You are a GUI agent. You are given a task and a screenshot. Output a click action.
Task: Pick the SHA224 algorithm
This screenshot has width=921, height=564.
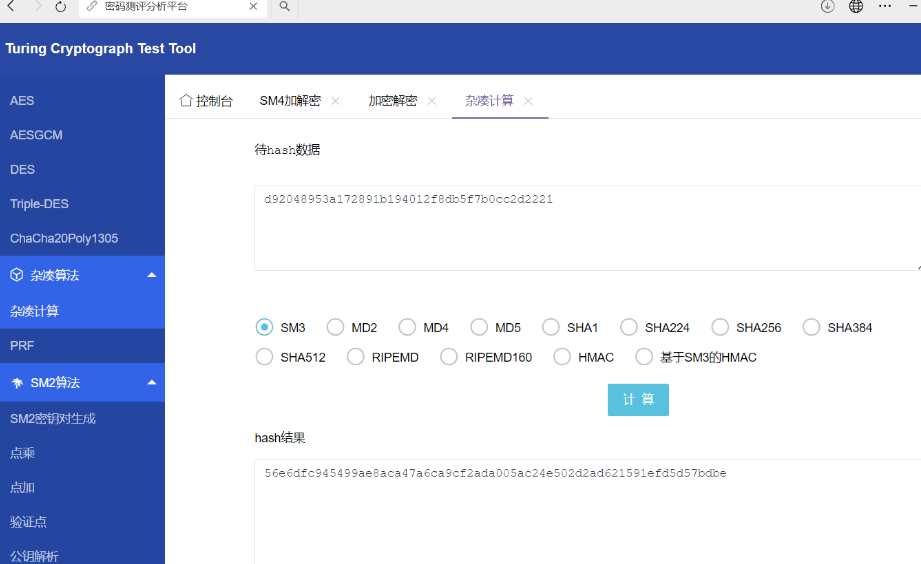click(x=629, y=327)
